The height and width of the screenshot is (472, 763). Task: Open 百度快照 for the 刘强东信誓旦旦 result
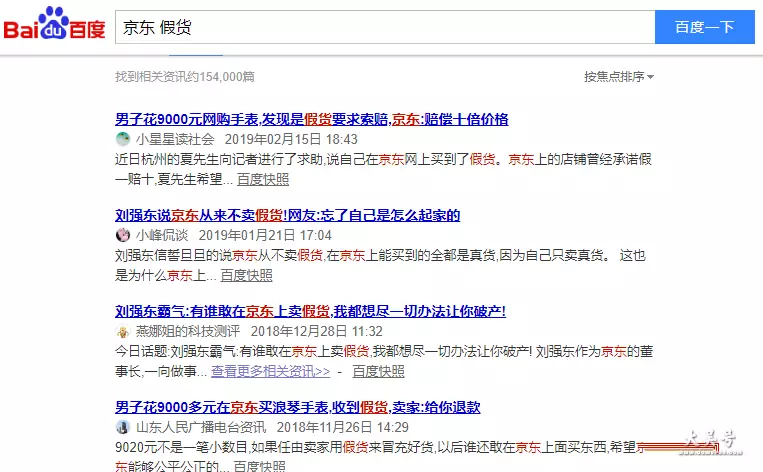click(x=246, y=275)
